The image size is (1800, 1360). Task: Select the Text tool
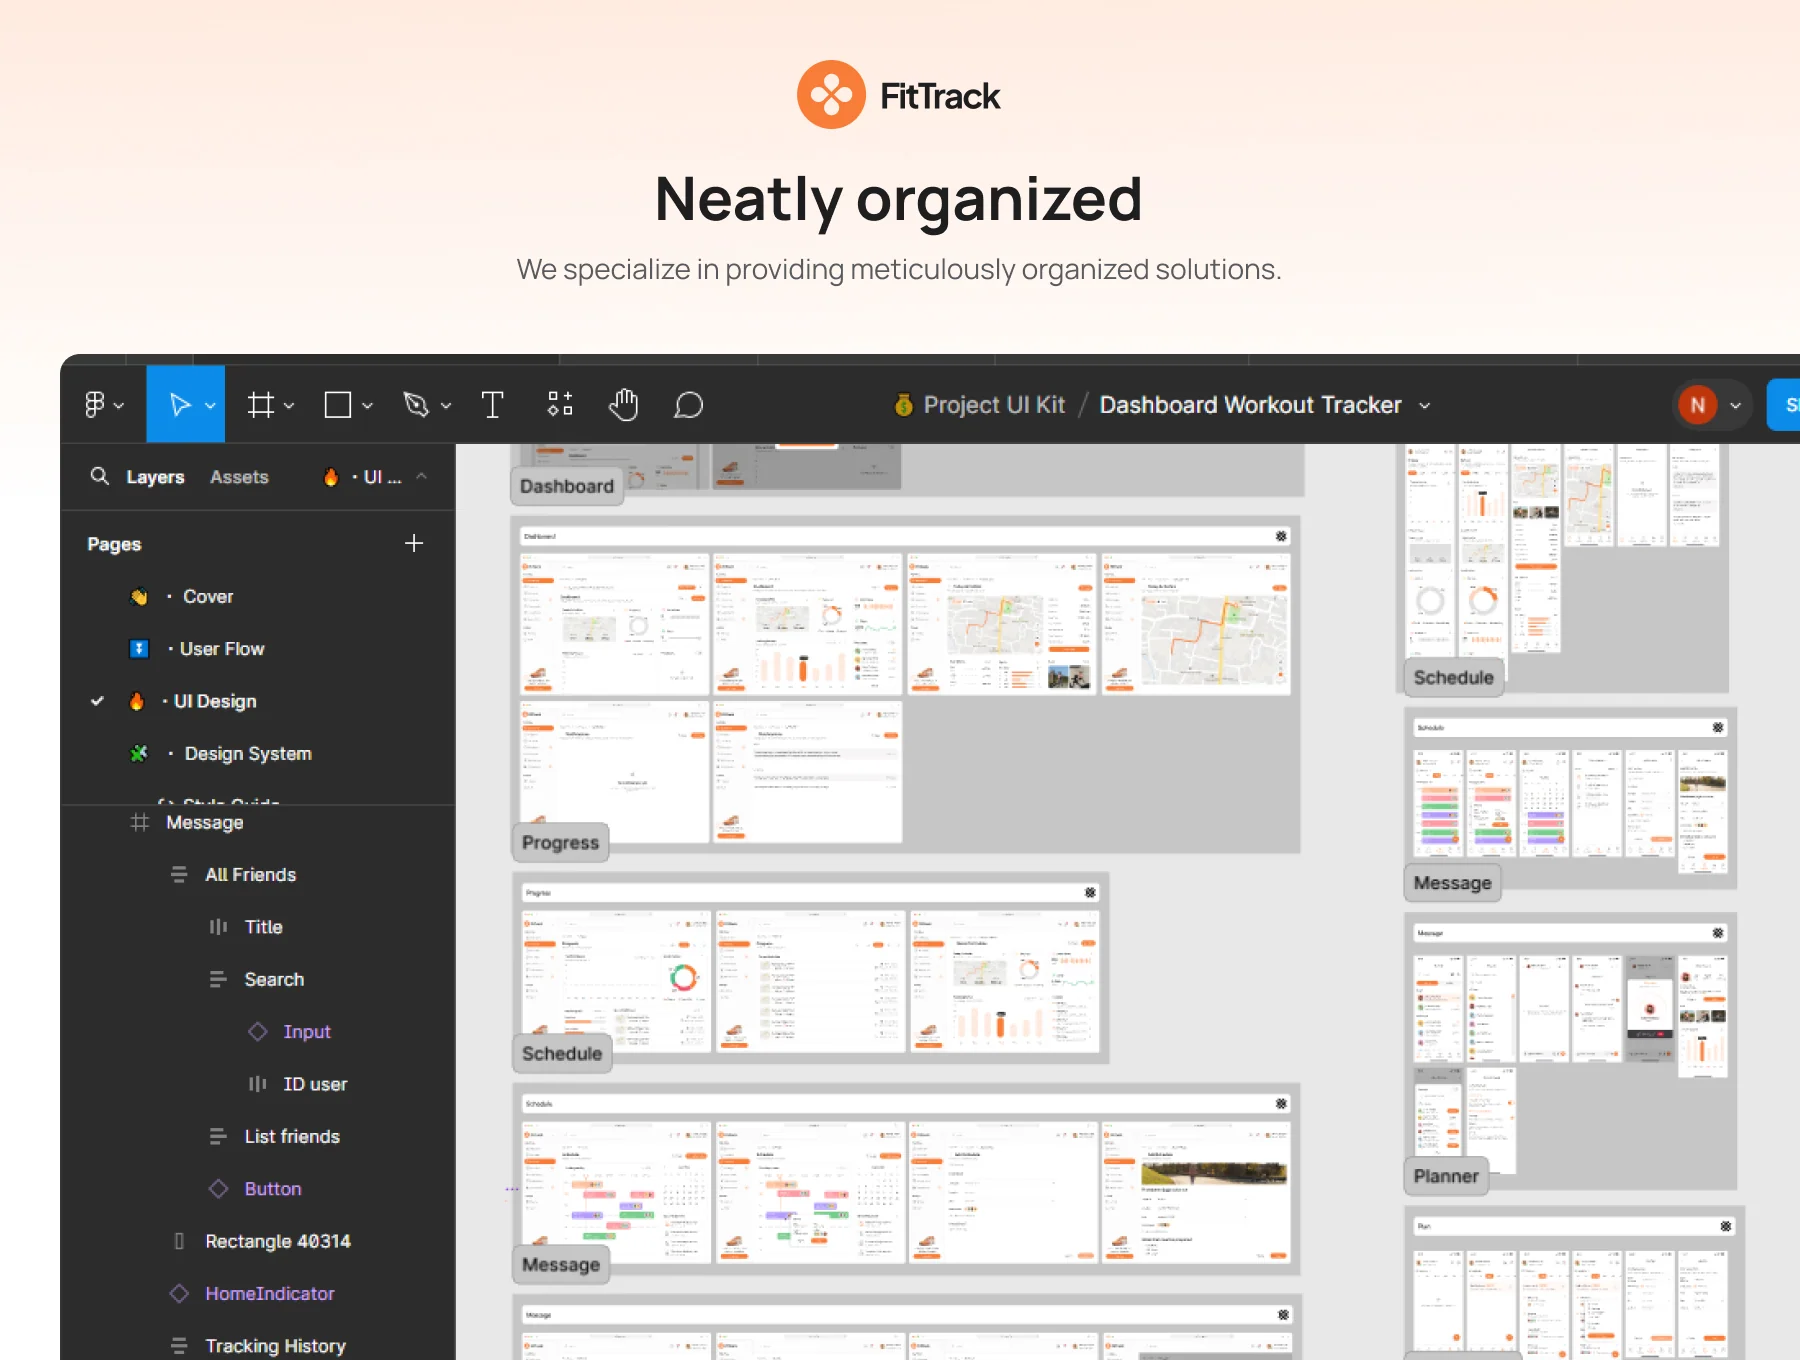492,404
